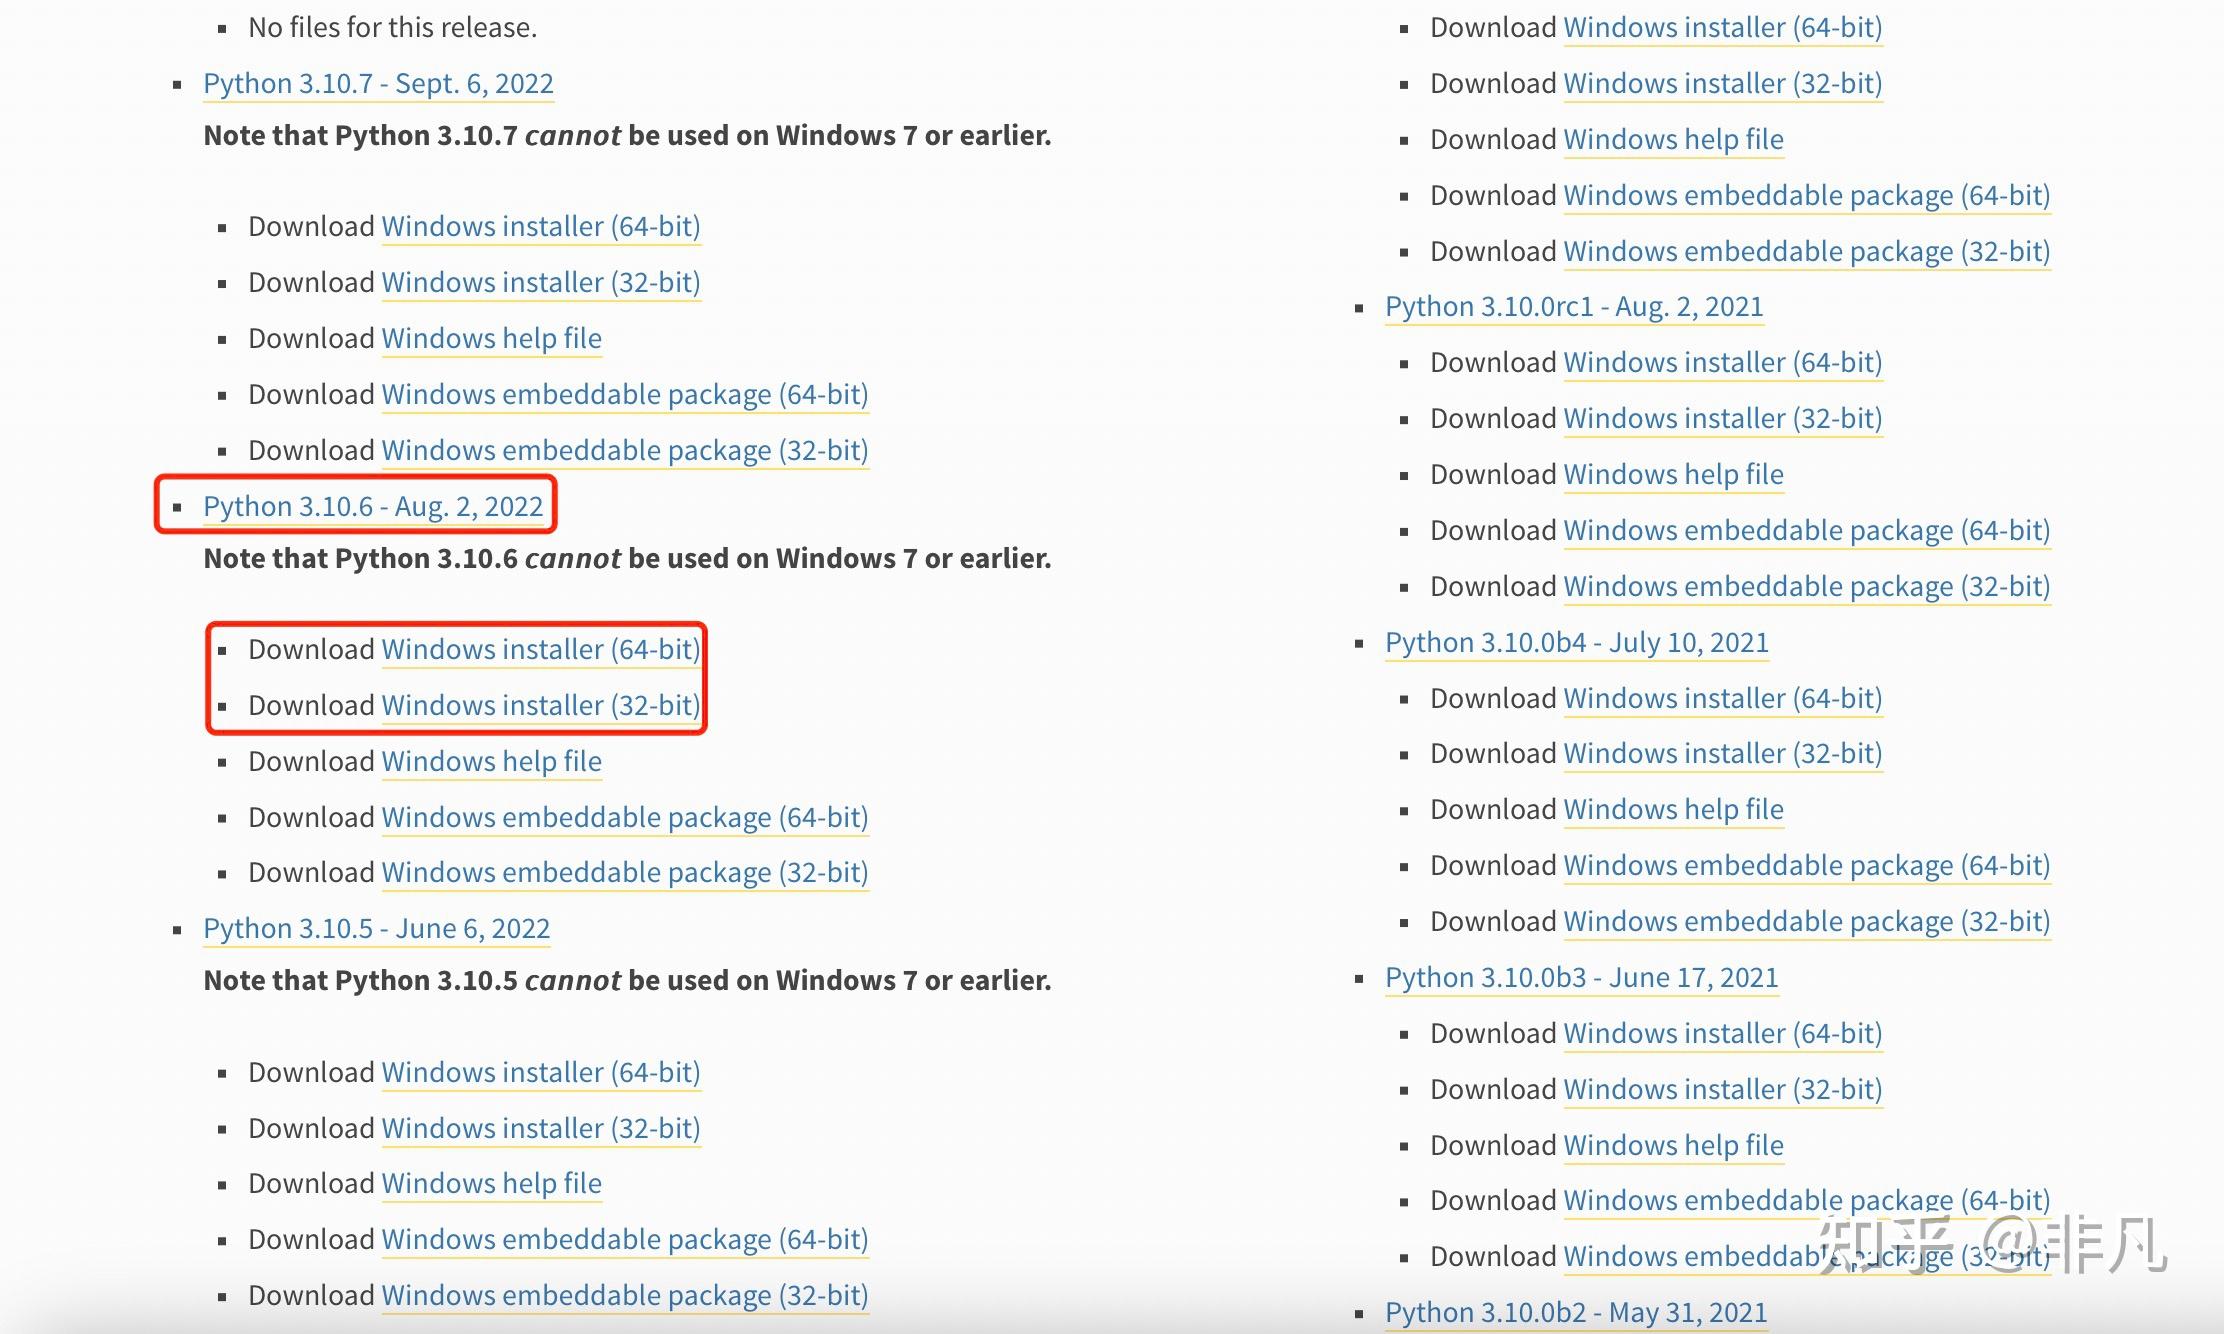Download the 32-bit Windows installer for Python 3.10.0b3
2224x1334 pixels.
click(1722, 1090)
